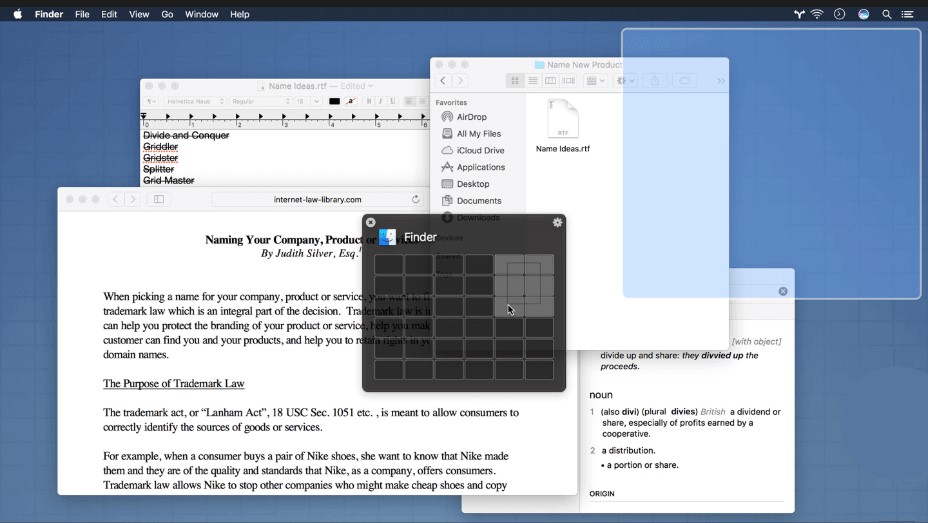Toggle bold in the Name Ideas toolbar
The image size is (928, 523).
(369, 101)
